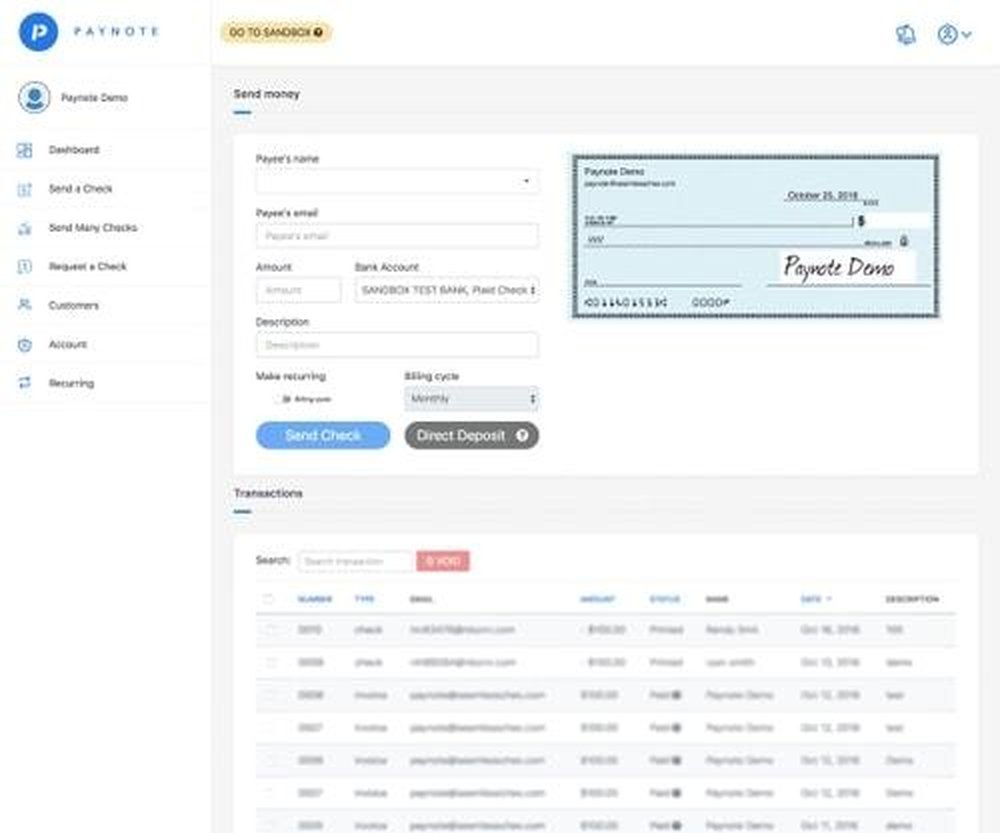Click the Paynote Demo signature on check

(x=839, y=267)
